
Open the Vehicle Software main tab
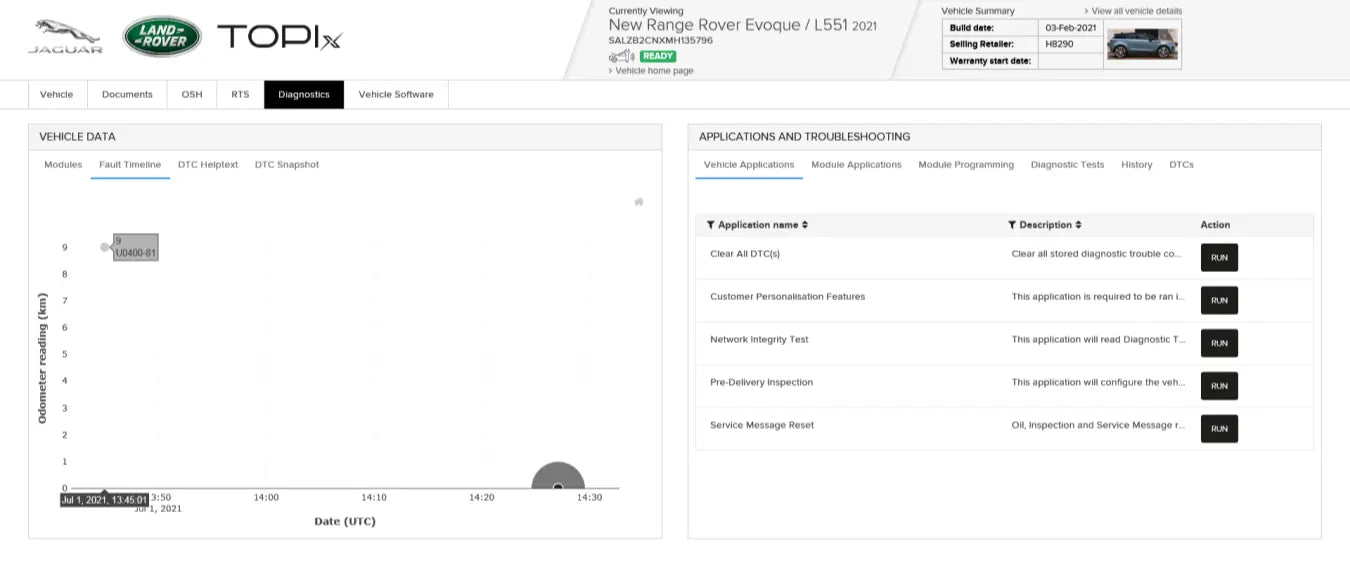(x=396, y=95)
